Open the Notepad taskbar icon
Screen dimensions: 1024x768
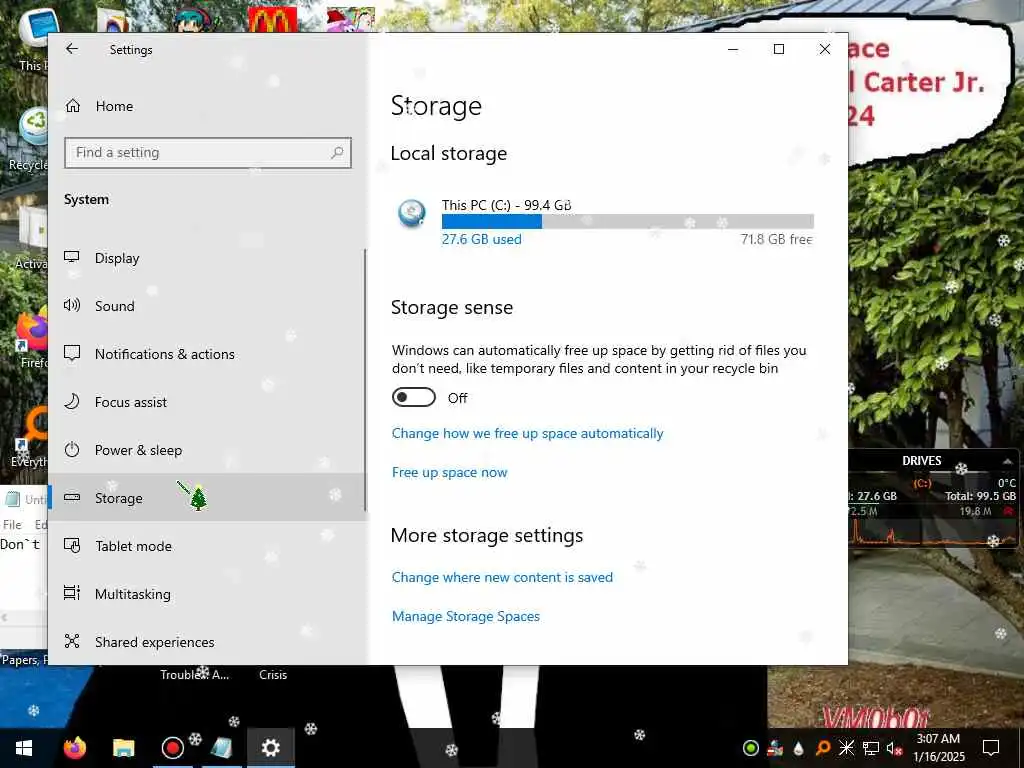(221, 748)
